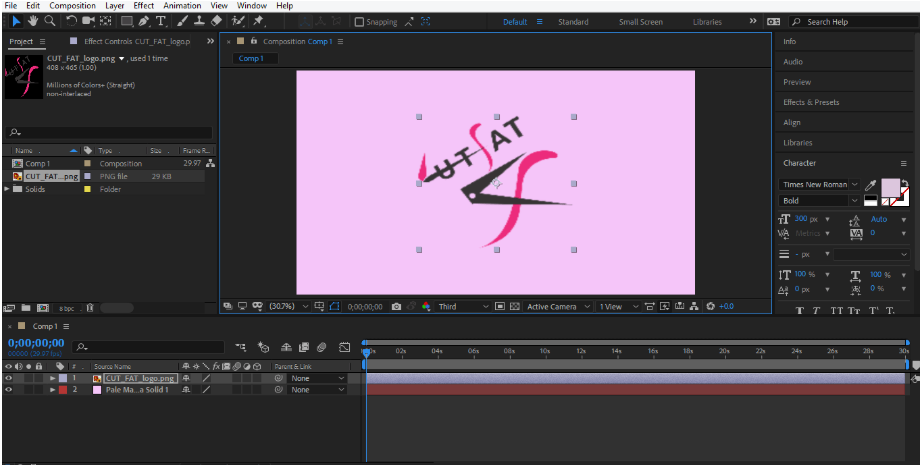Viewport: 920px width, 465px height.
Task: Open the magnification ratio (30.7%) dropdown
Action: 288,306
